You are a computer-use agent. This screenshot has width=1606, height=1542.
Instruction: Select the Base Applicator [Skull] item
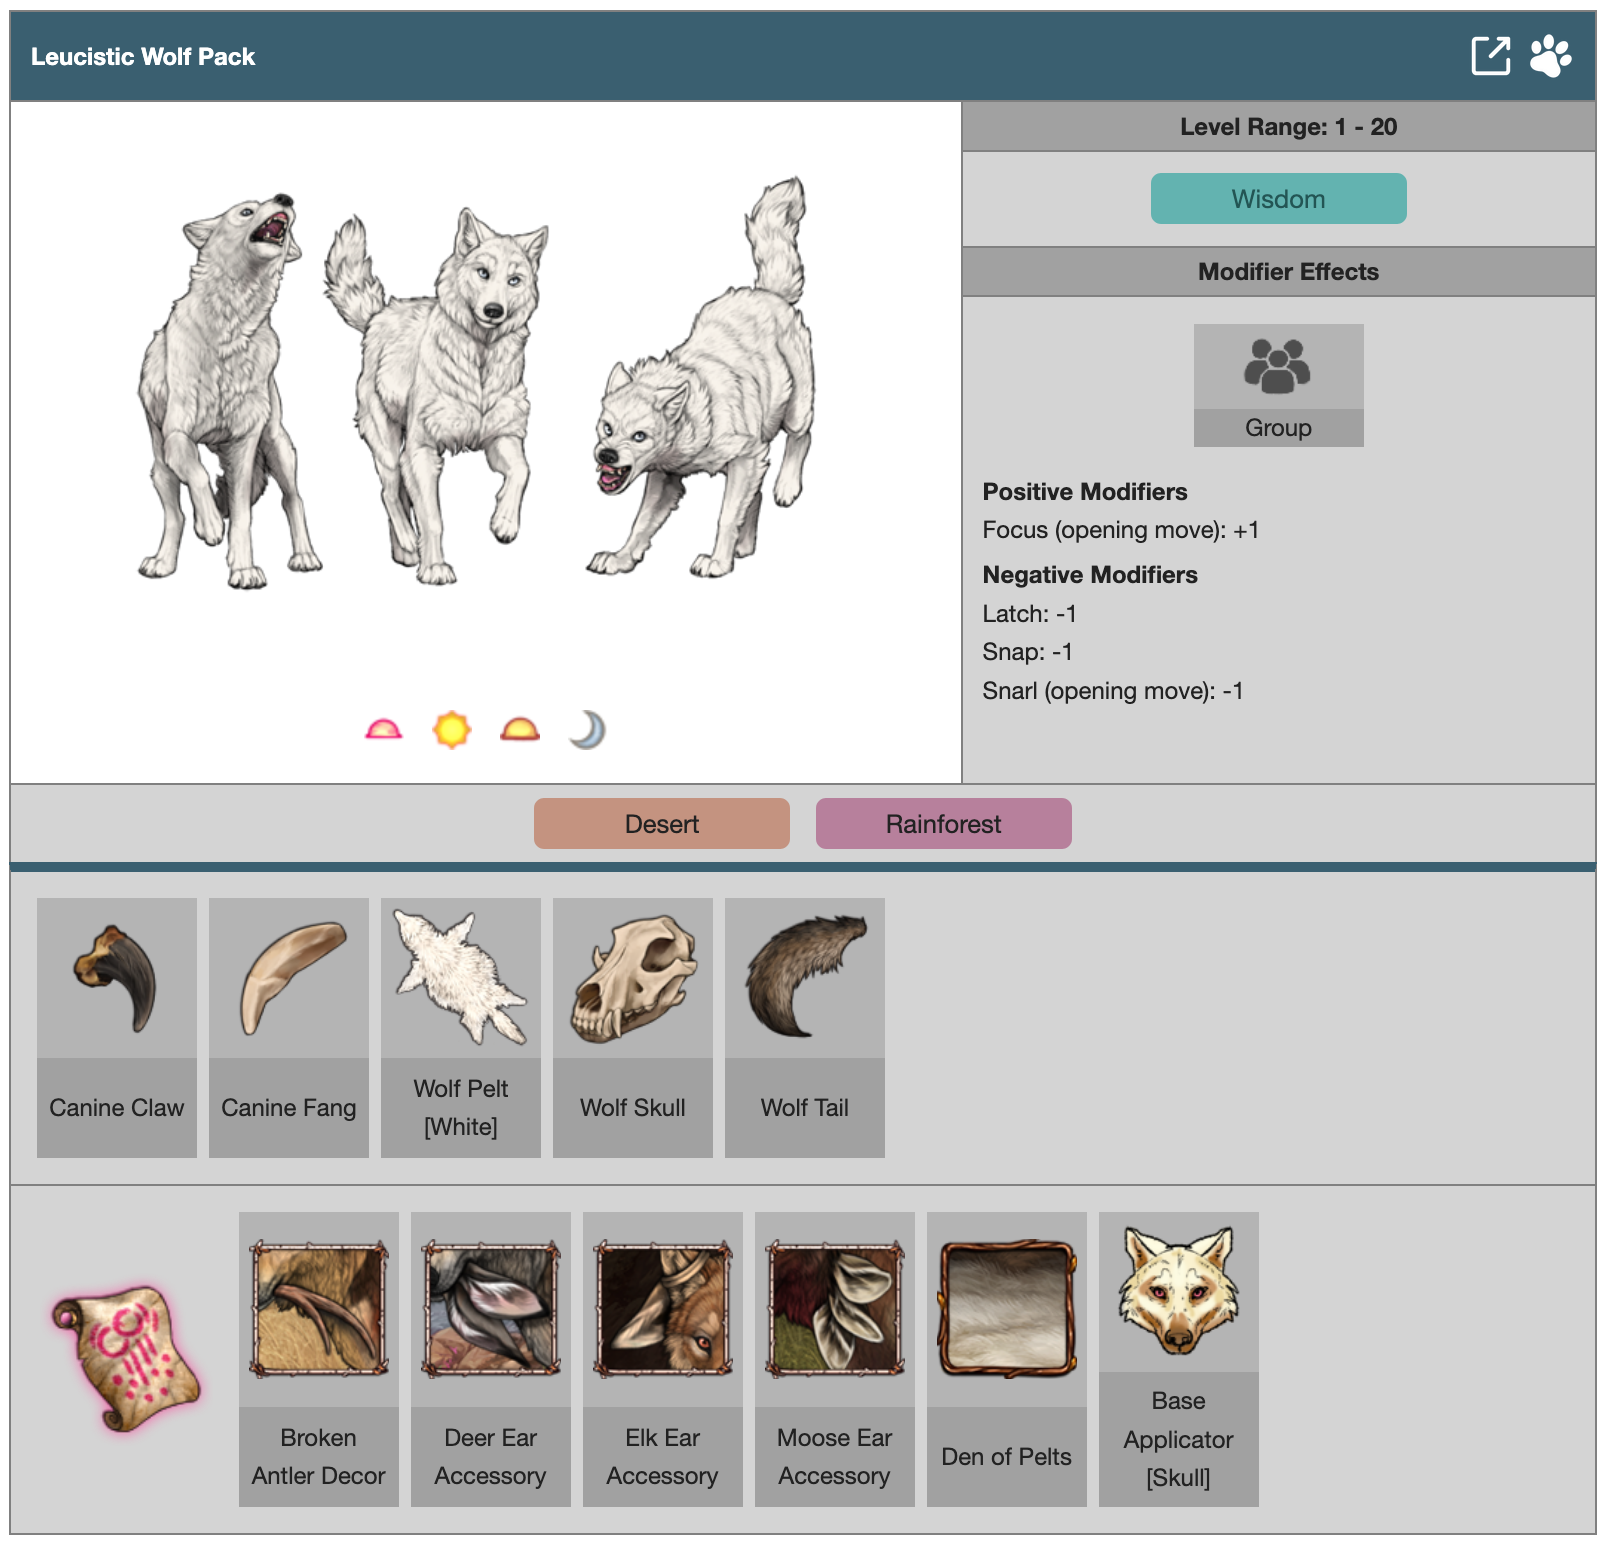click(1179, 1359)
